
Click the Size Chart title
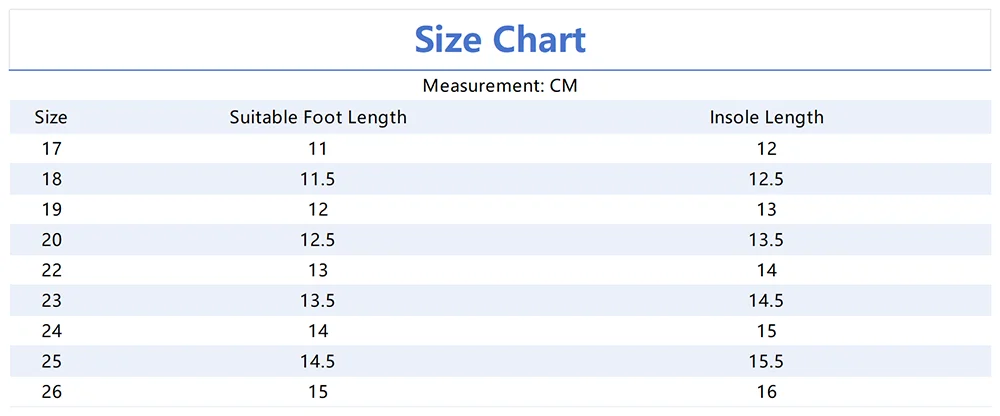(x=500, y=40)
